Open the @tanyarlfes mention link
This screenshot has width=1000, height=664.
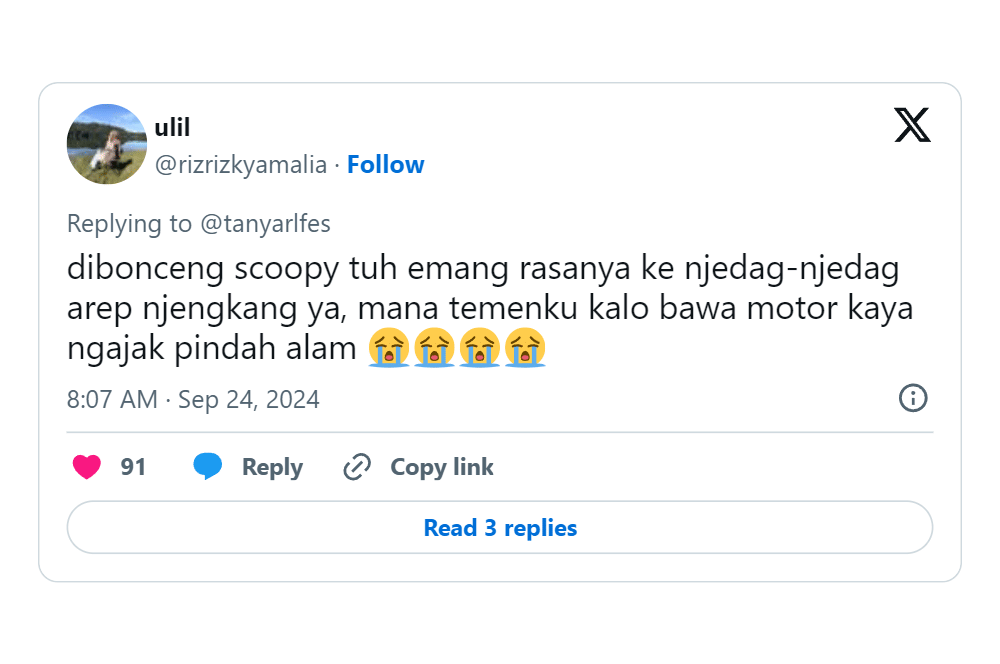[265, 224]
